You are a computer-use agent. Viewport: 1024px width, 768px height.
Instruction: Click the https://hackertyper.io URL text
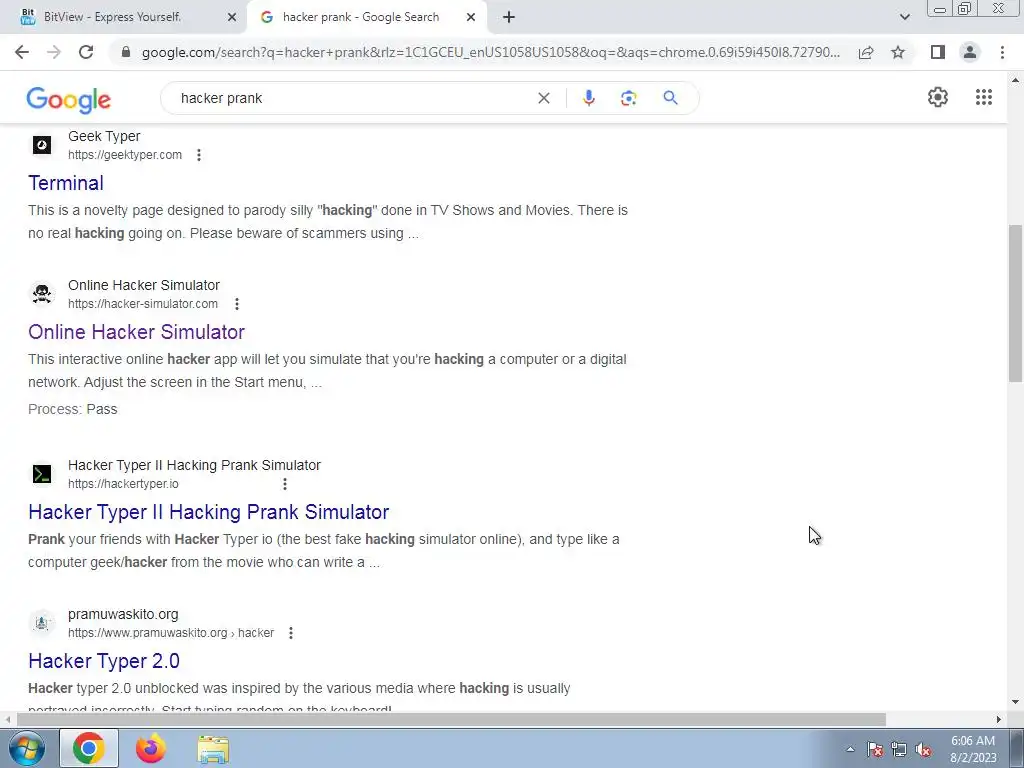(123, 485)
